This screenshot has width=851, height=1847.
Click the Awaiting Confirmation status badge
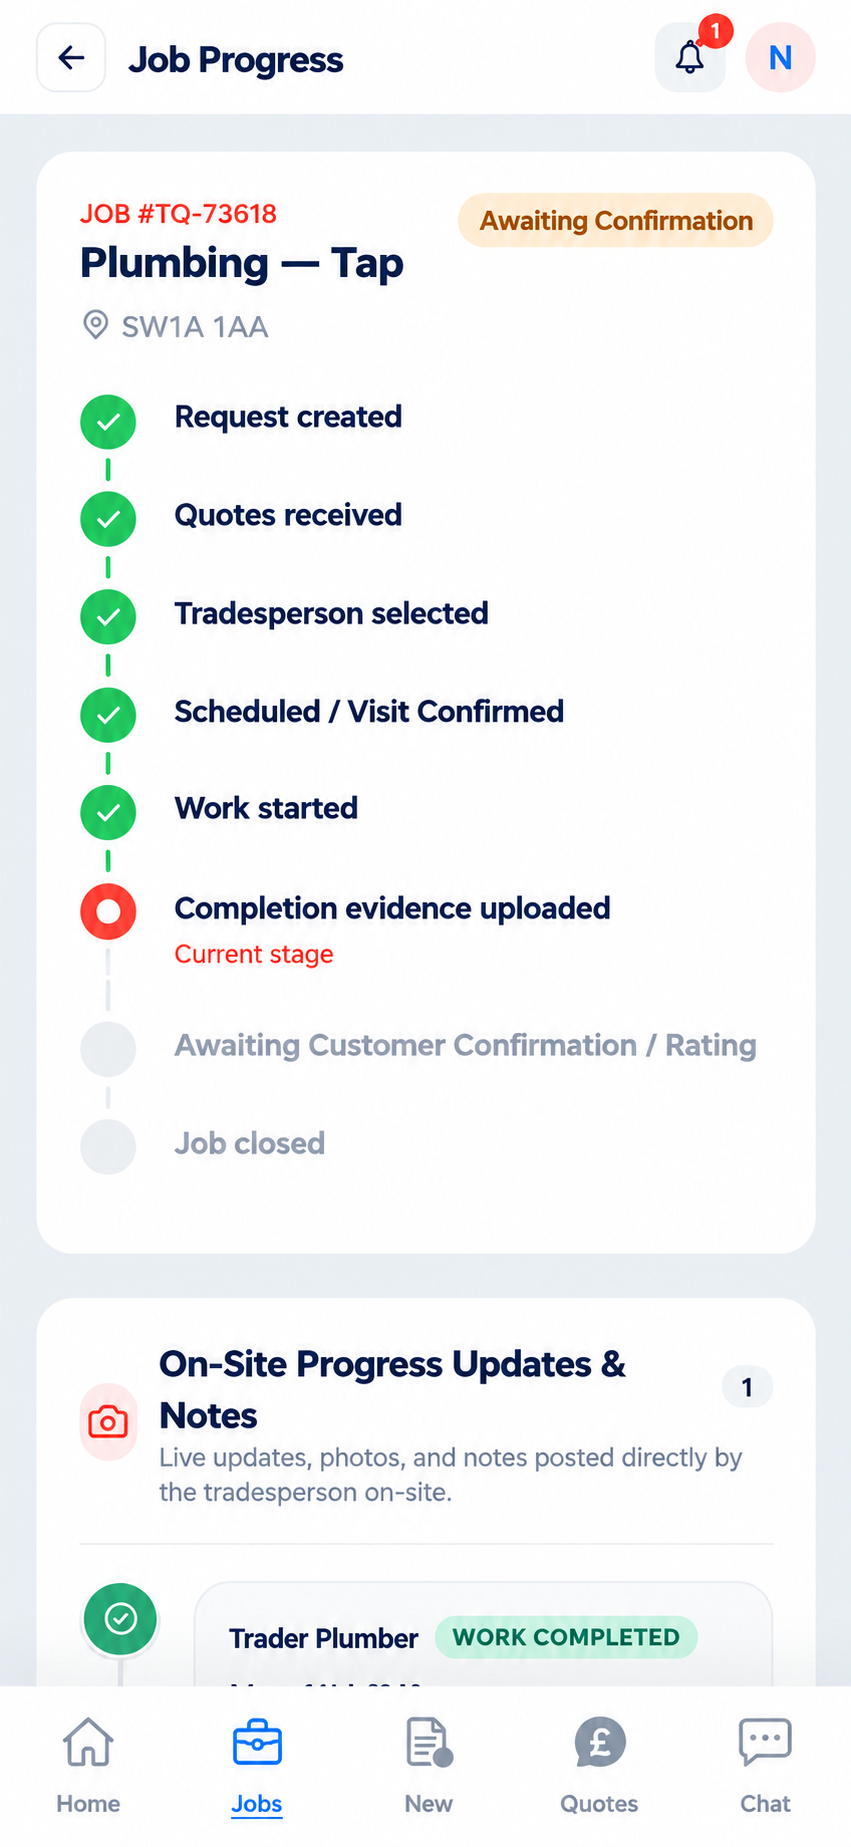[x=615, y=220]
